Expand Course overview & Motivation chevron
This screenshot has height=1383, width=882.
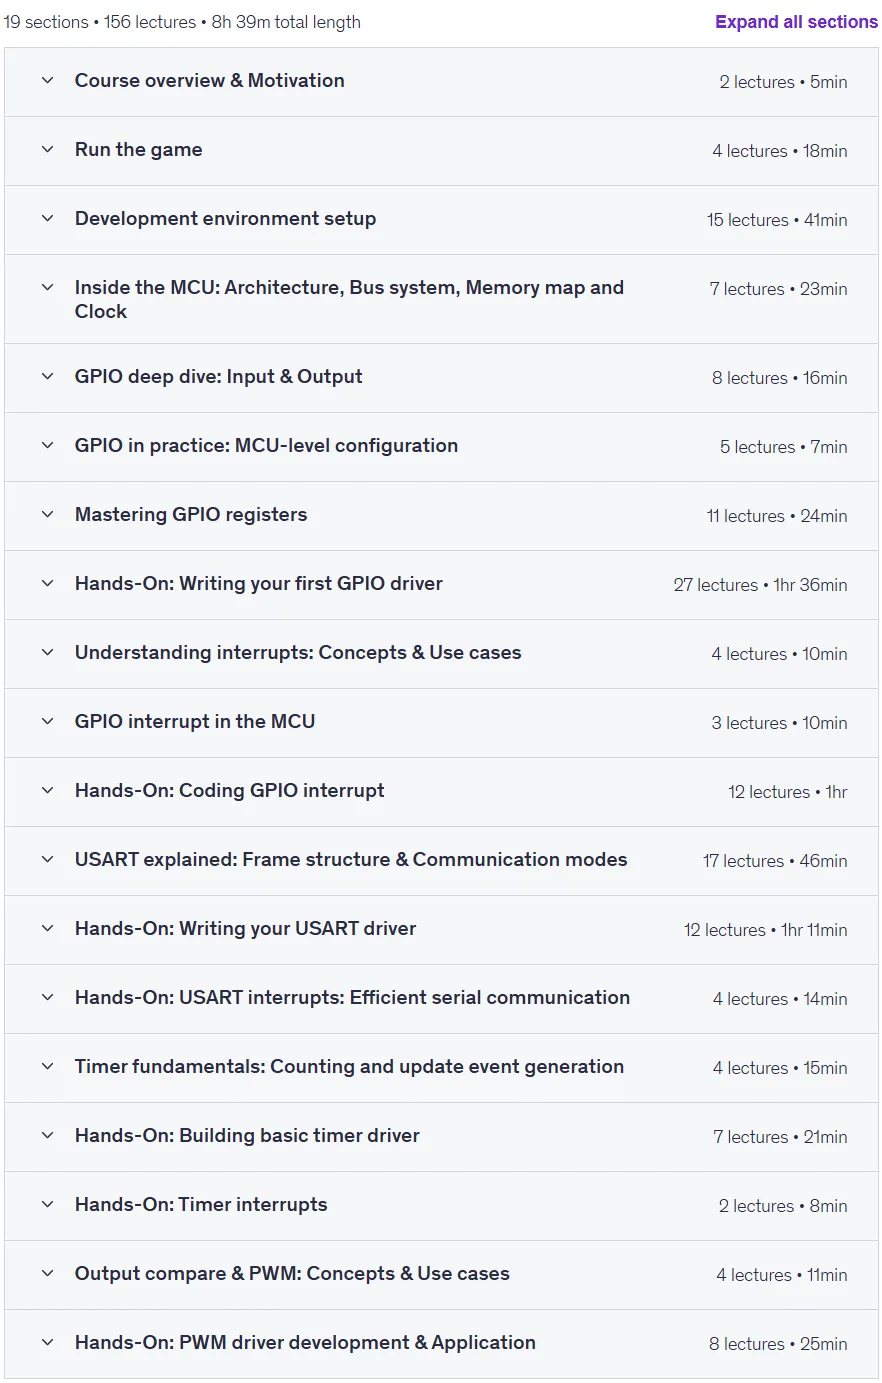[x=47, y=81]
